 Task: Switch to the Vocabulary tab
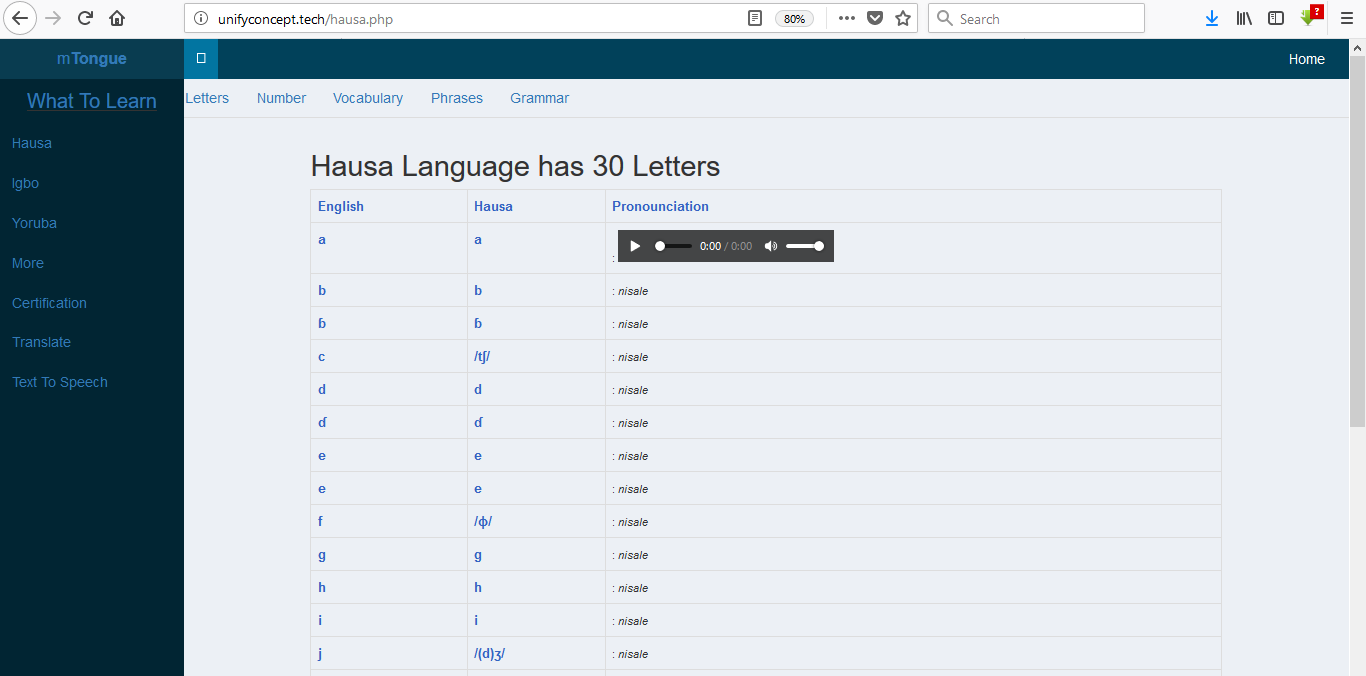click(368, 98)
